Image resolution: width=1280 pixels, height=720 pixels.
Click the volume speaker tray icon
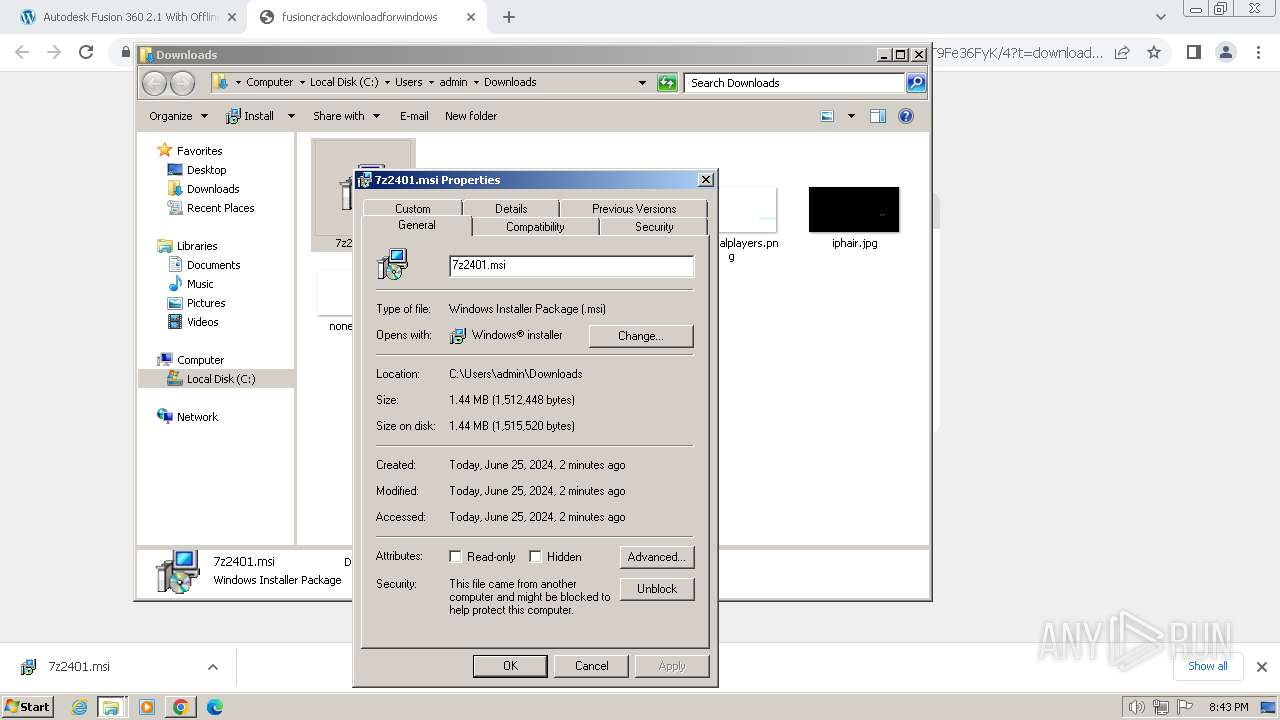point(1136,707)
